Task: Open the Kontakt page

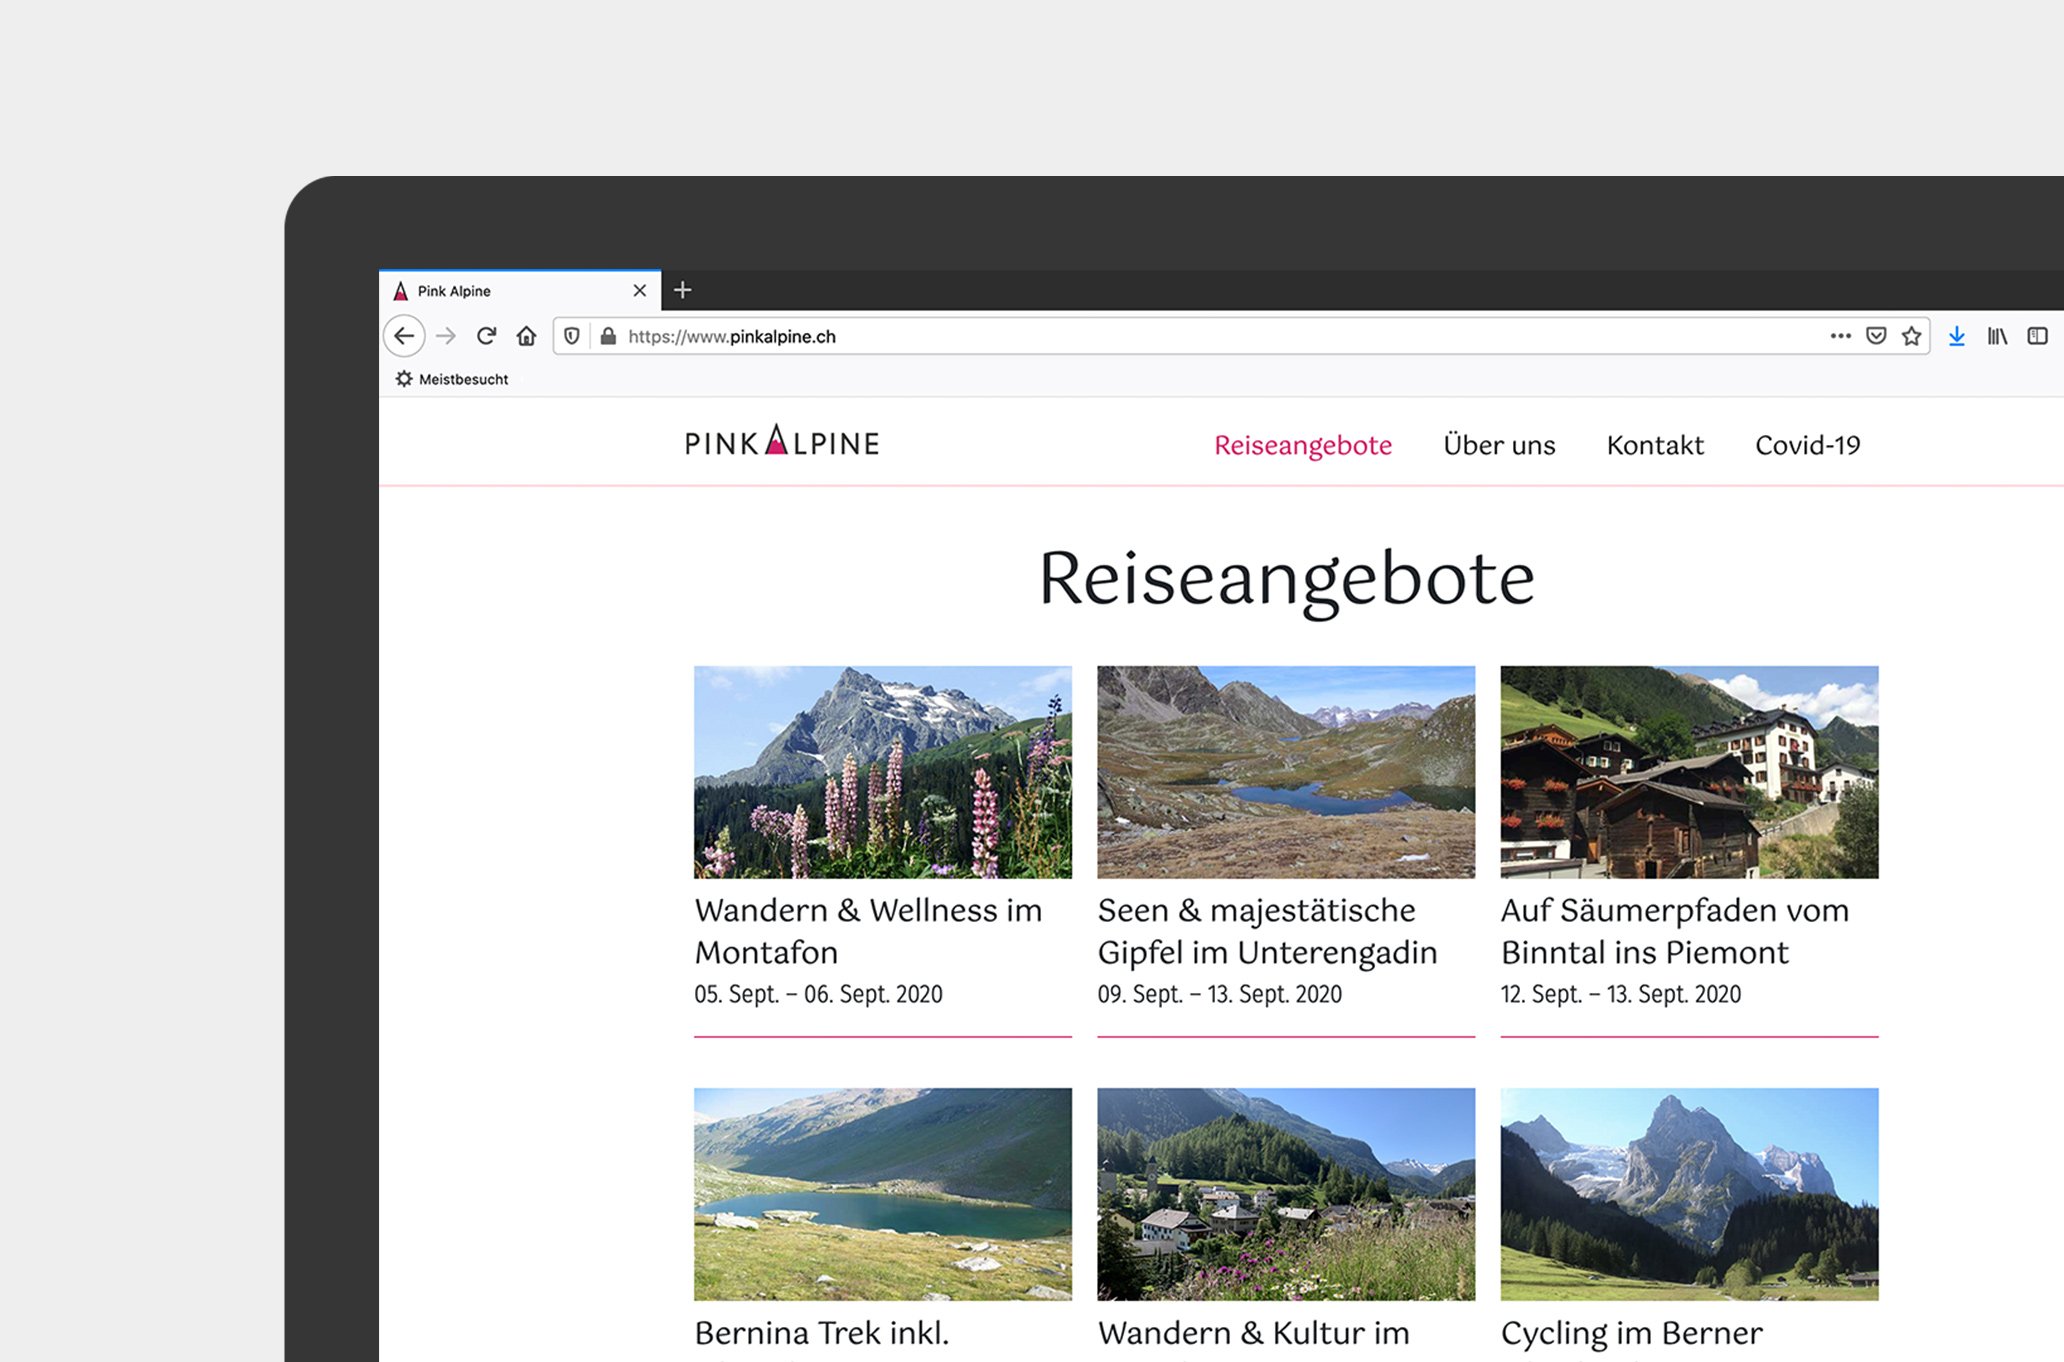Action: [x=1655, y=445]
